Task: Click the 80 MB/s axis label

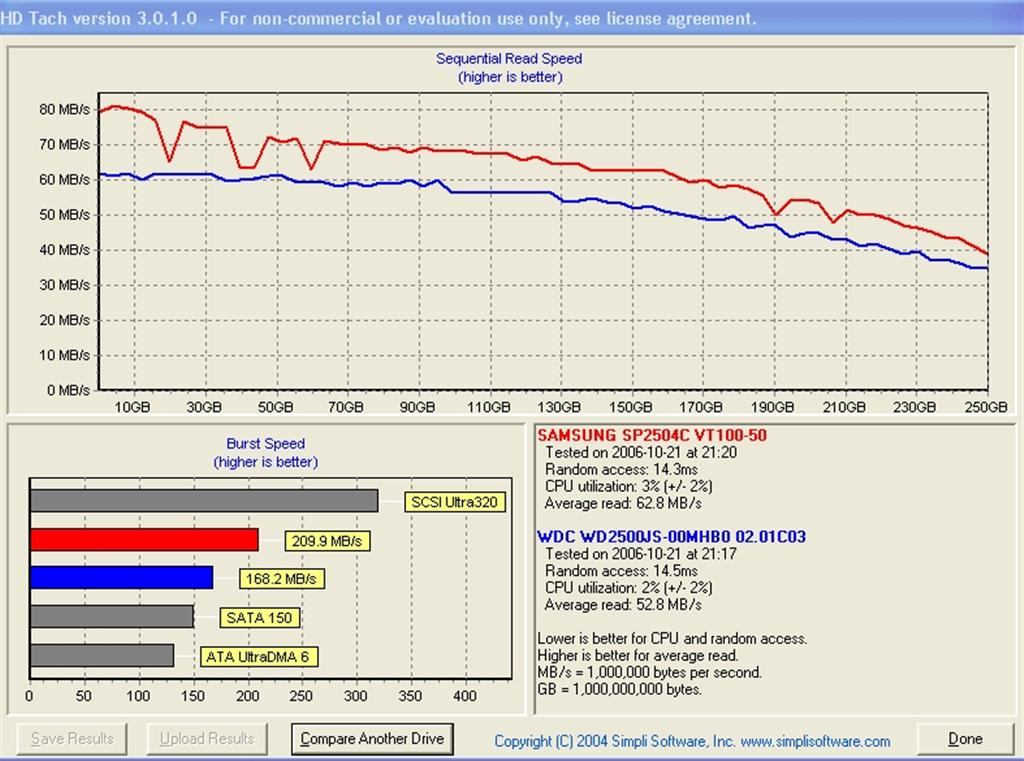Action: 65,109
